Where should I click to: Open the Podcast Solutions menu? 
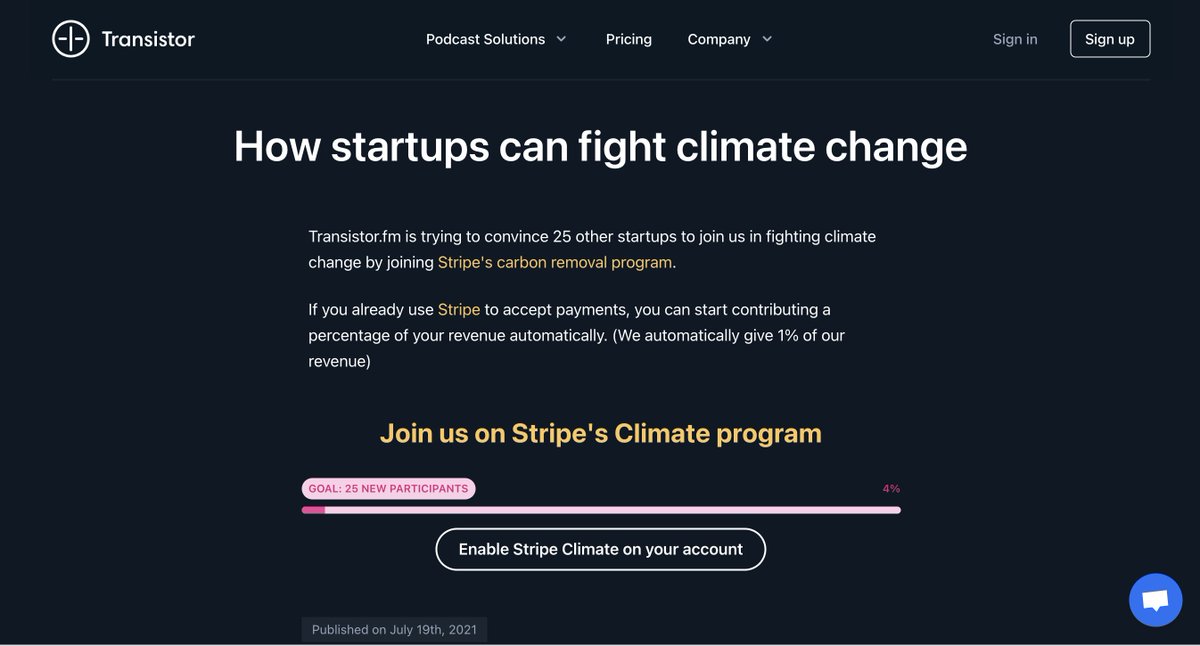pyautogui.click(x=485, y=39)
